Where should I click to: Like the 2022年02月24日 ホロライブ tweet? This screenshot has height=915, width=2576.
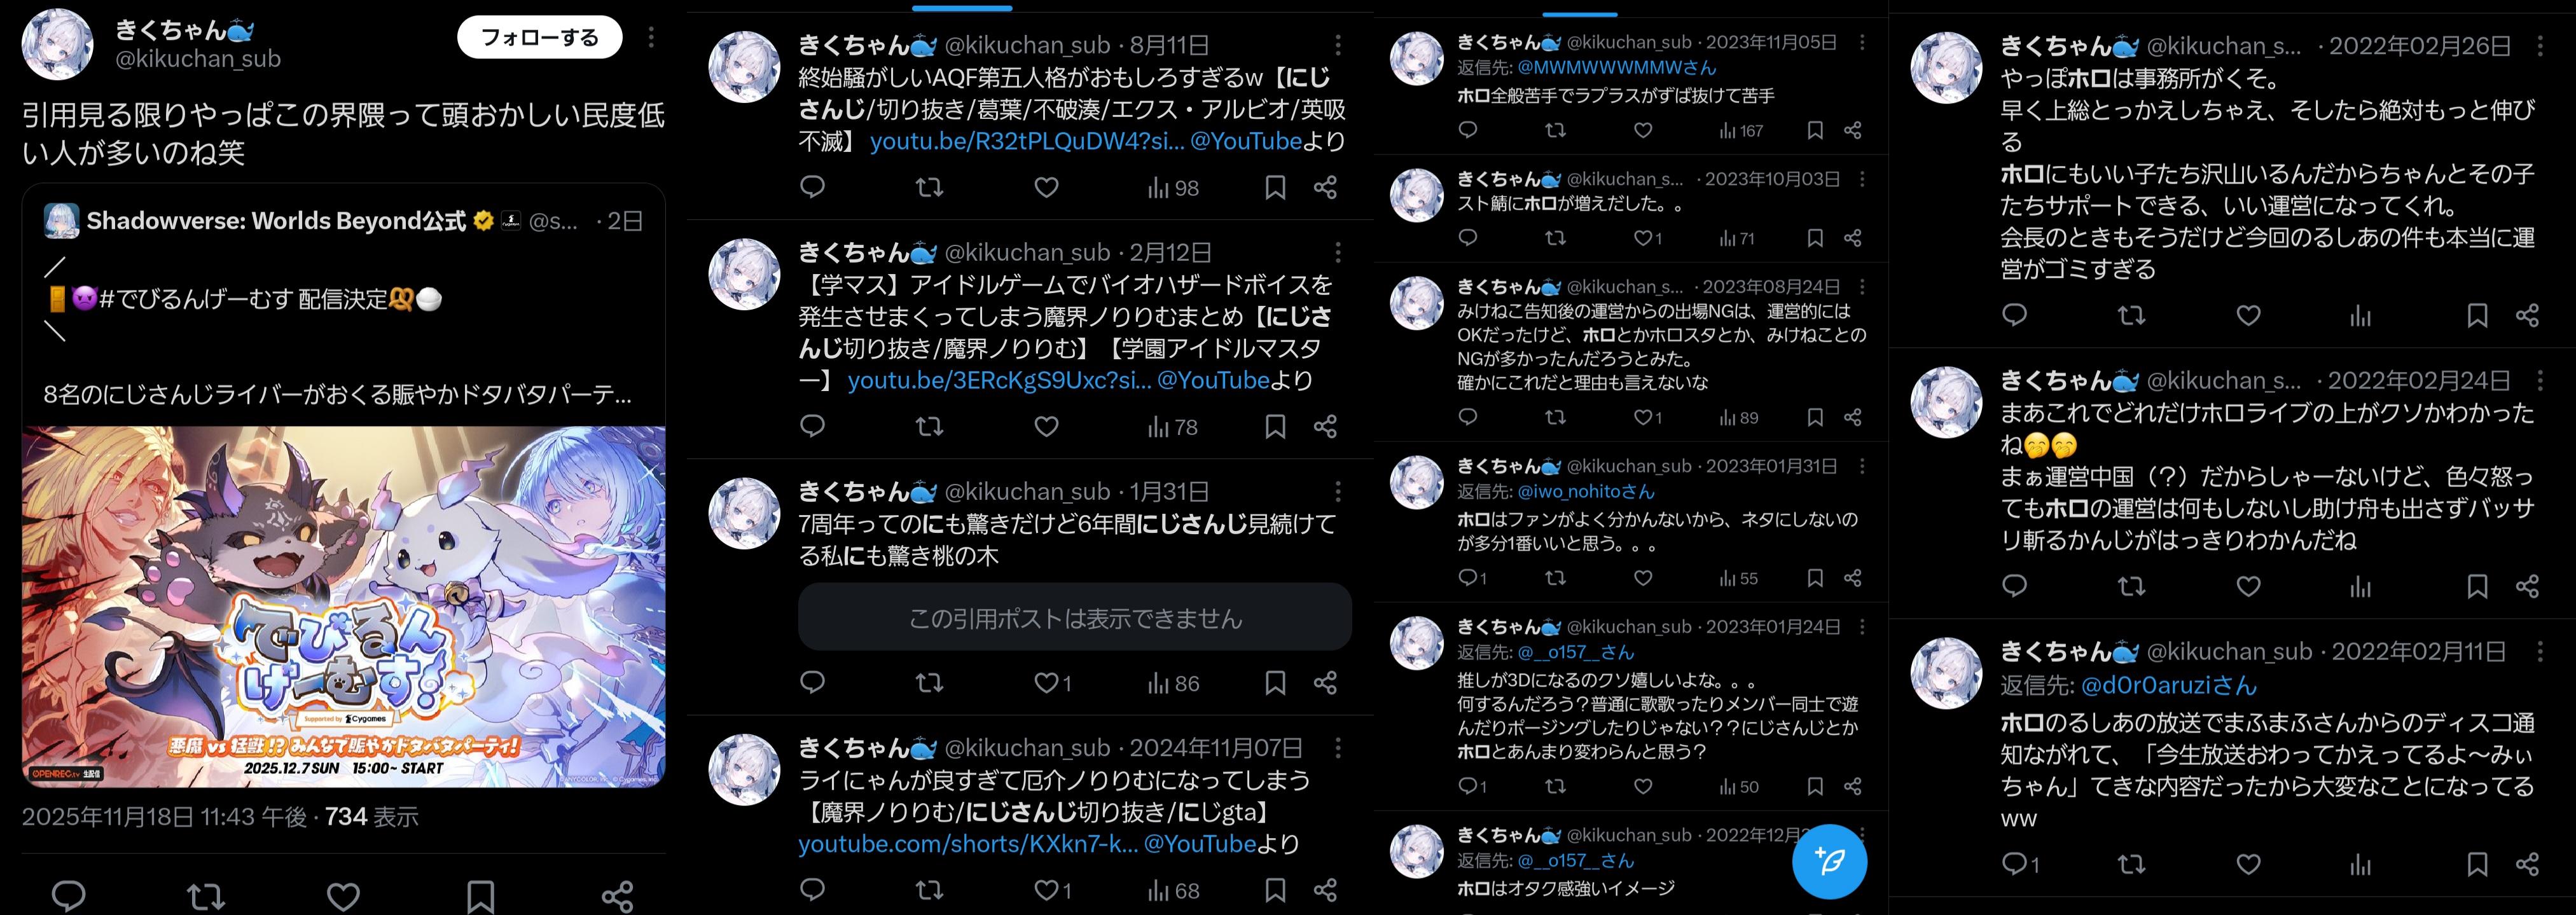(x=2248, y=586)
